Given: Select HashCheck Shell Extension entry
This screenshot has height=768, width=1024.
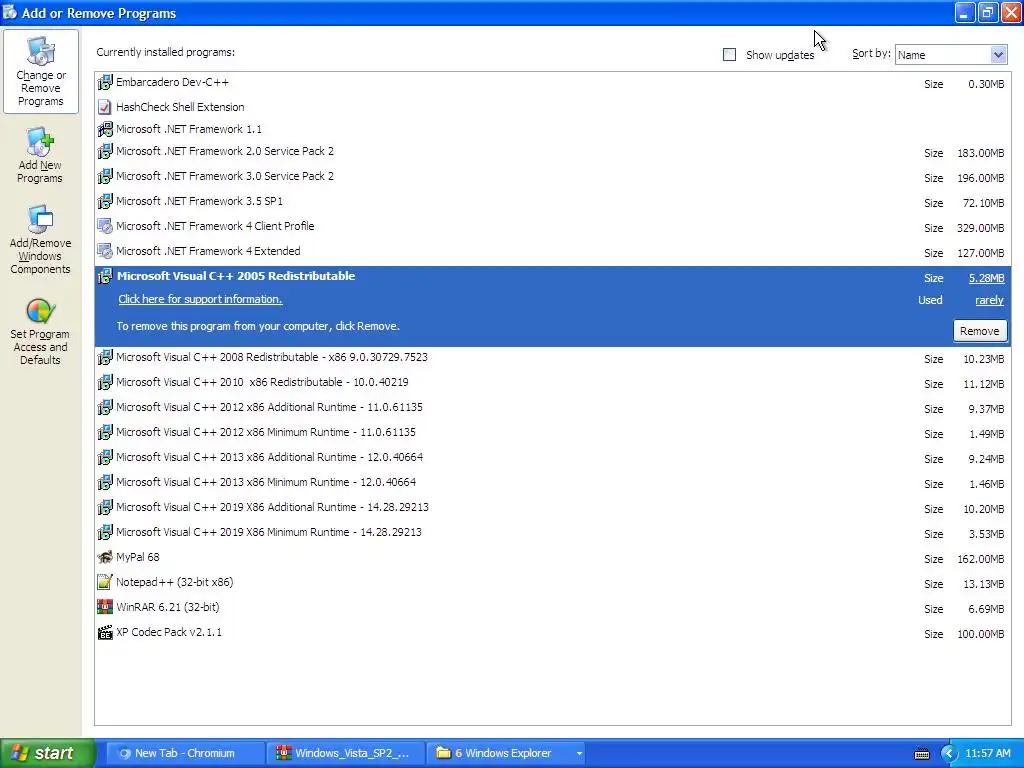Looking at the screenshot, I should pos(552,107).
